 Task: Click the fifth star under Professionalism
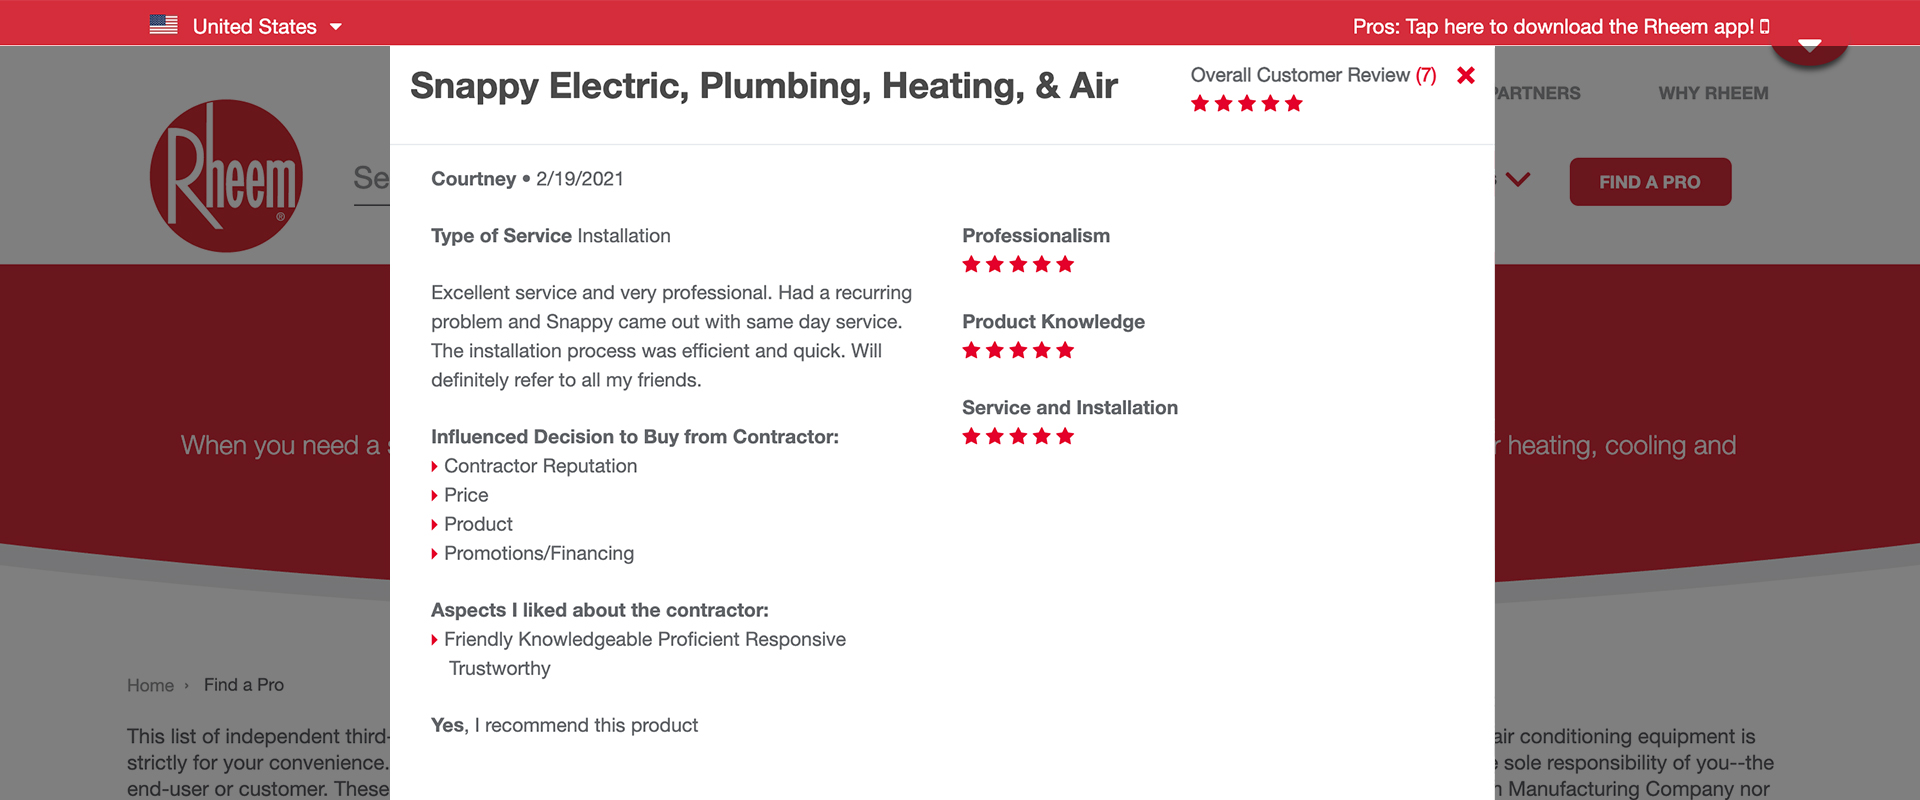pyautogui.click(x=1066, y=264)
